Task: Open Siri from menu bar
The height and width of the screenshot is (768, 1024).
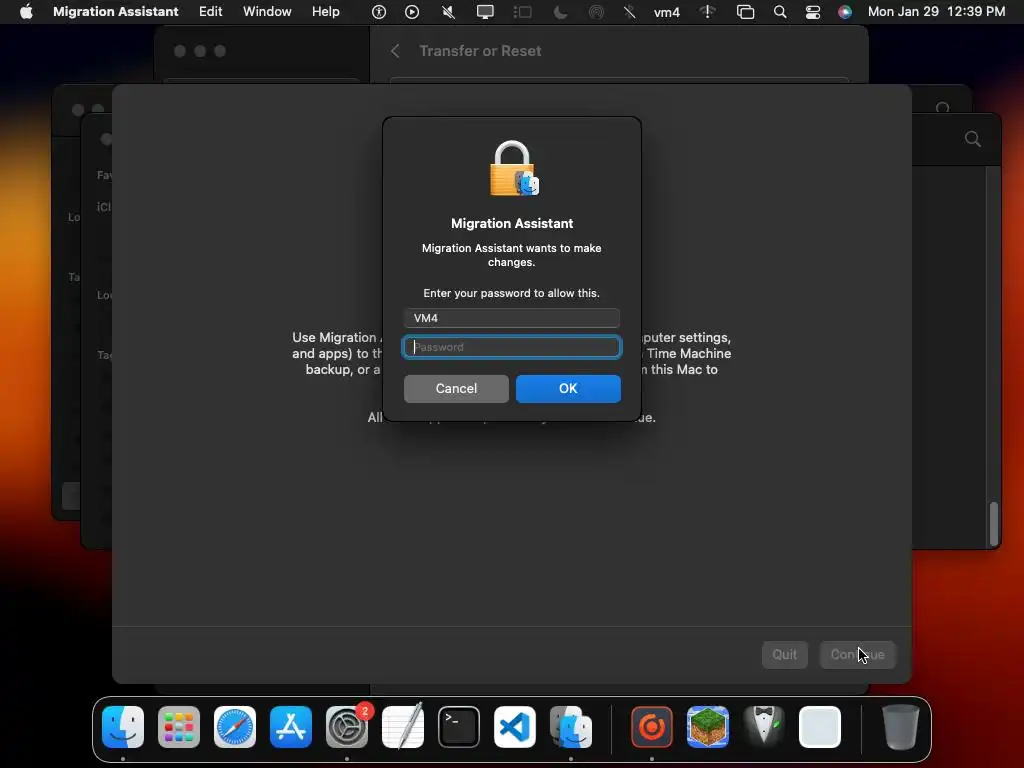Action: tap(845, 12)
